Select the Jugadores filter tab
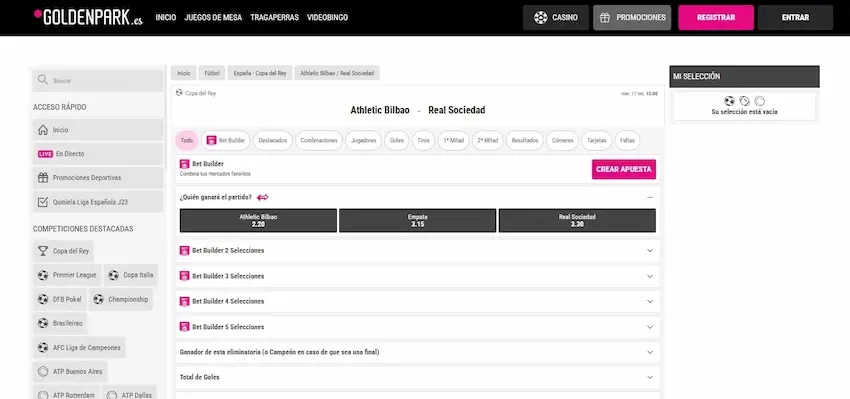850x399 pixels. point(364,140)
